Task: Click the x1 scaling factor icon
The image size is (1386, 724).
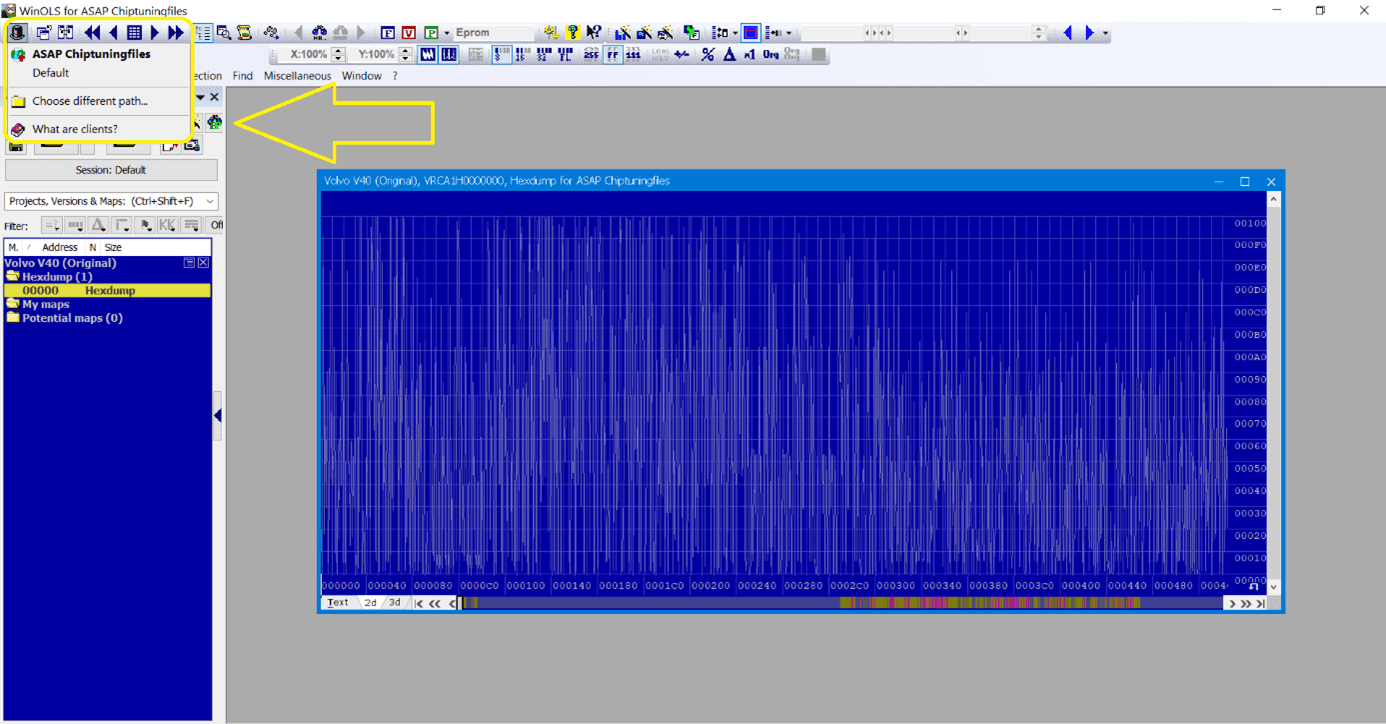Action: (x=748, y=54)
